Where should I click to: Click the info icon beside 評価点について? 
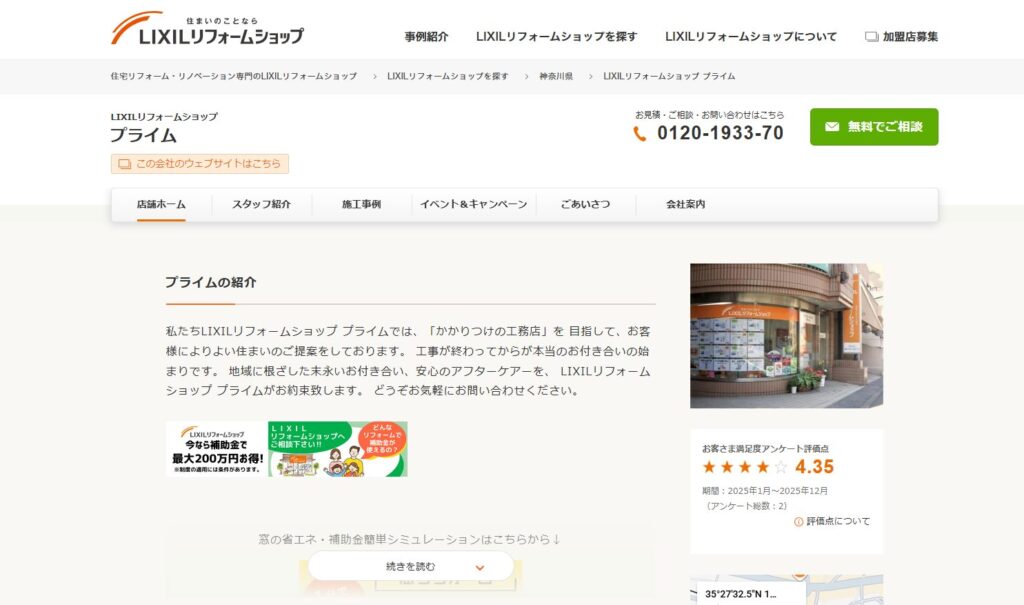pos(798,521)
